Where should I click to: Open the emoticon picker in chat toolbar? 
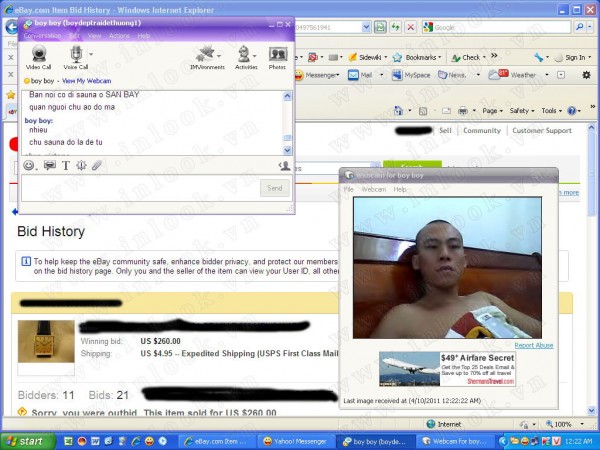29,165
